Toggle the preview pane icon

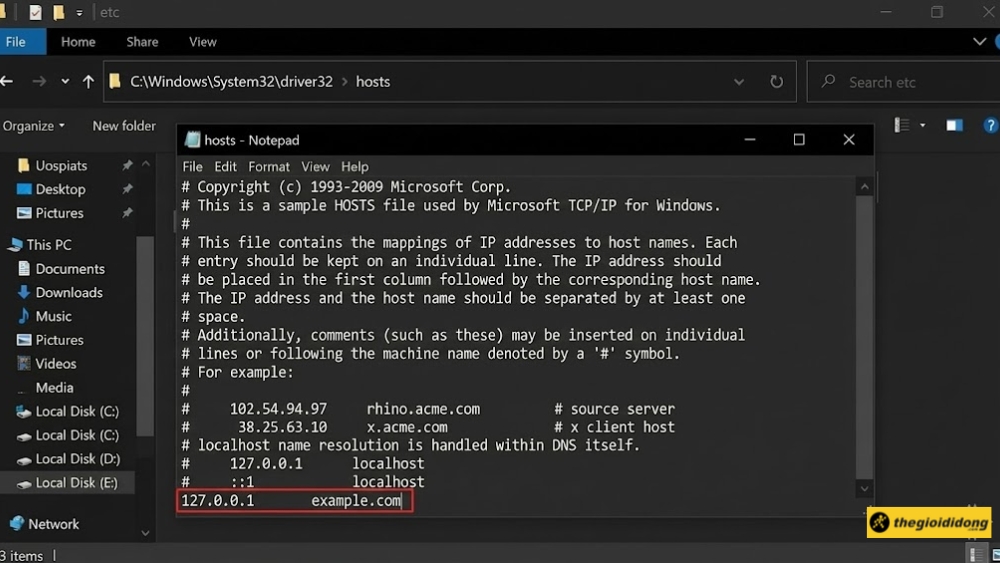(954, 126)
